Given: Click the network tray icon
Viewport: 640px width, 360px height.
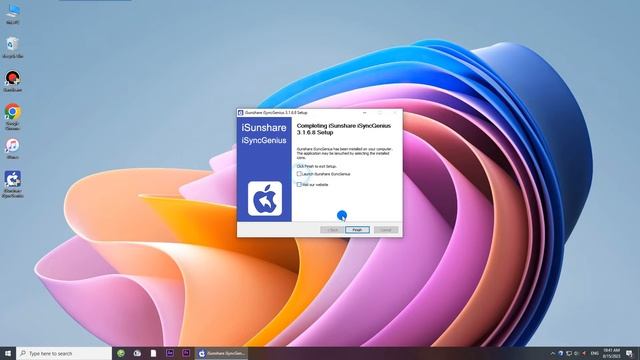Looking at the screenshot, I should [x=569, y=353].
